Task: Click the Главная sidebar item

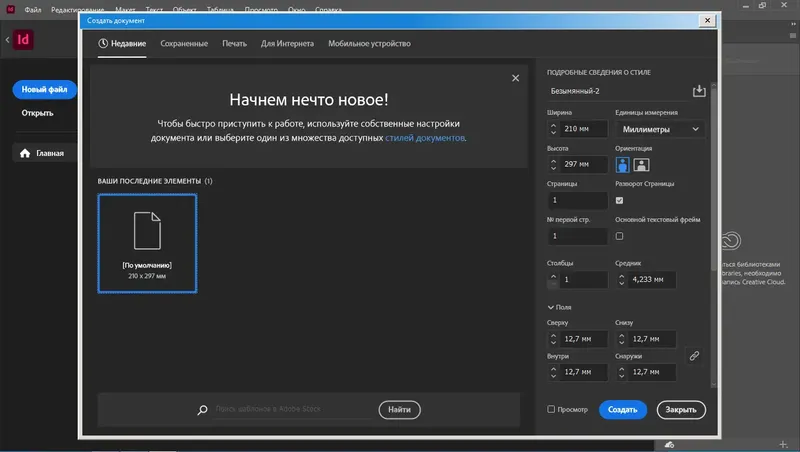Action: click(45, 153)
